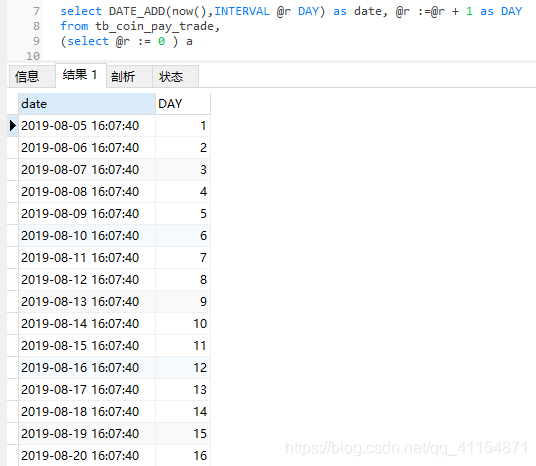
Task: Click the date column header
Action: (87, 104)
